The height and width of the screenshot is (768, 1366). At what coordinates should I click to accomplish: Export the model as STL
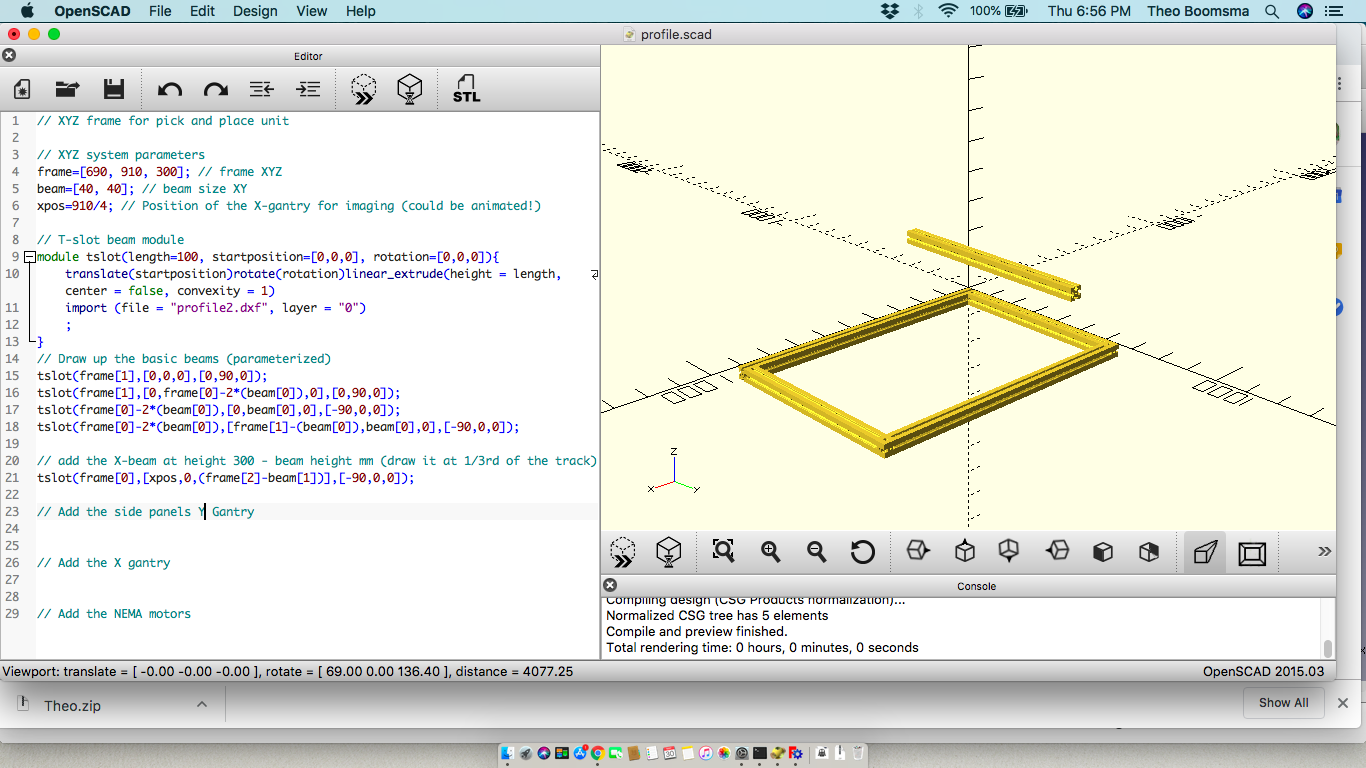(464, 89)
